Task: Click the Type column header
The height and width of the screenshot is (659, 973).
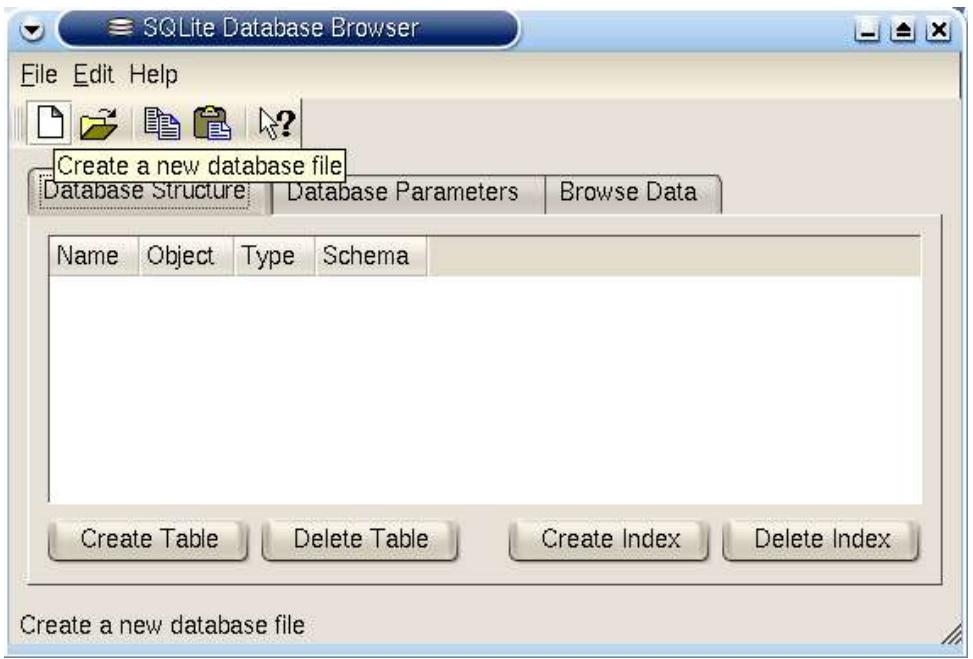Action: click(x=274, y=256)
